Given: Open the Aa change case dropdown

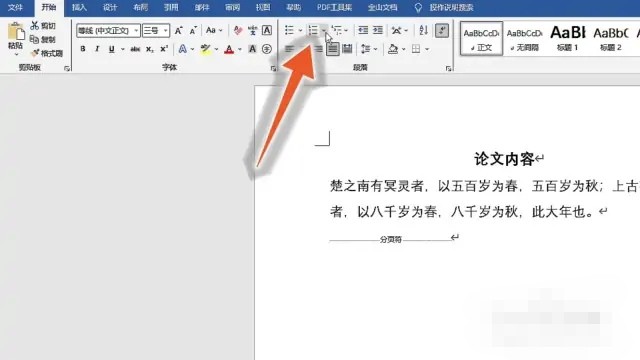Looking at the screenshot, I should (x=214, y=31).
